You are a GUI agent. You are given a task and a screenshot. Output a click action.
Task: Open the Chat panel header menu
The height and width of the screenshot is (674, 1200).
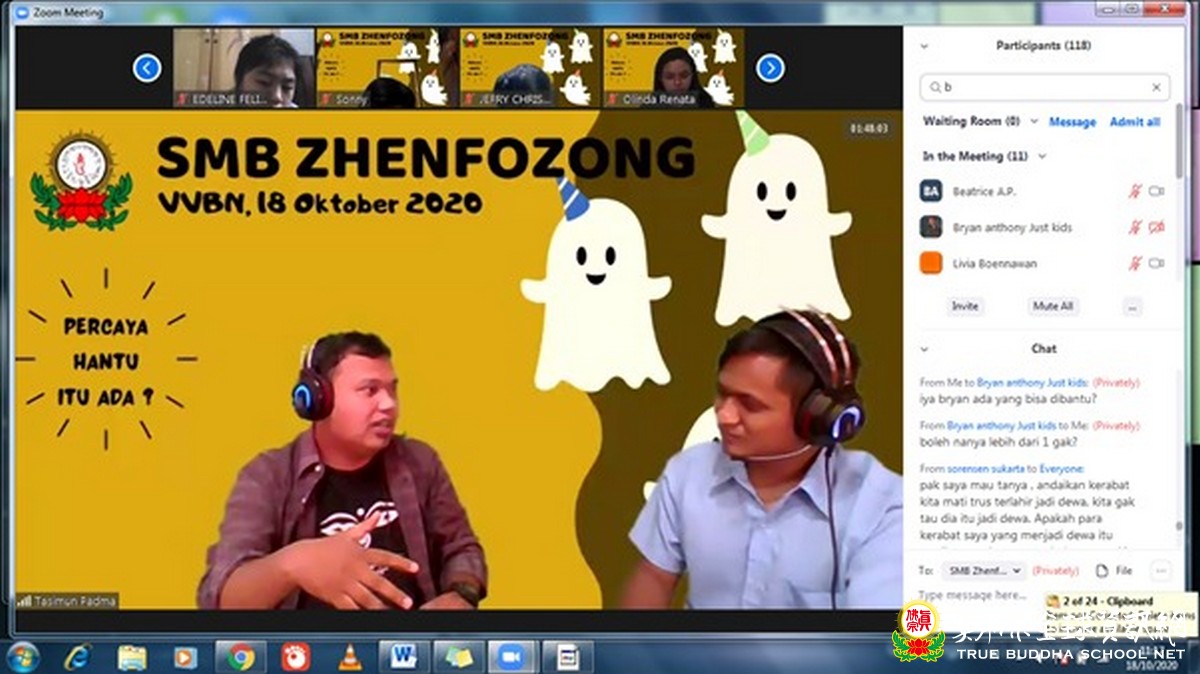pos(924,349)
